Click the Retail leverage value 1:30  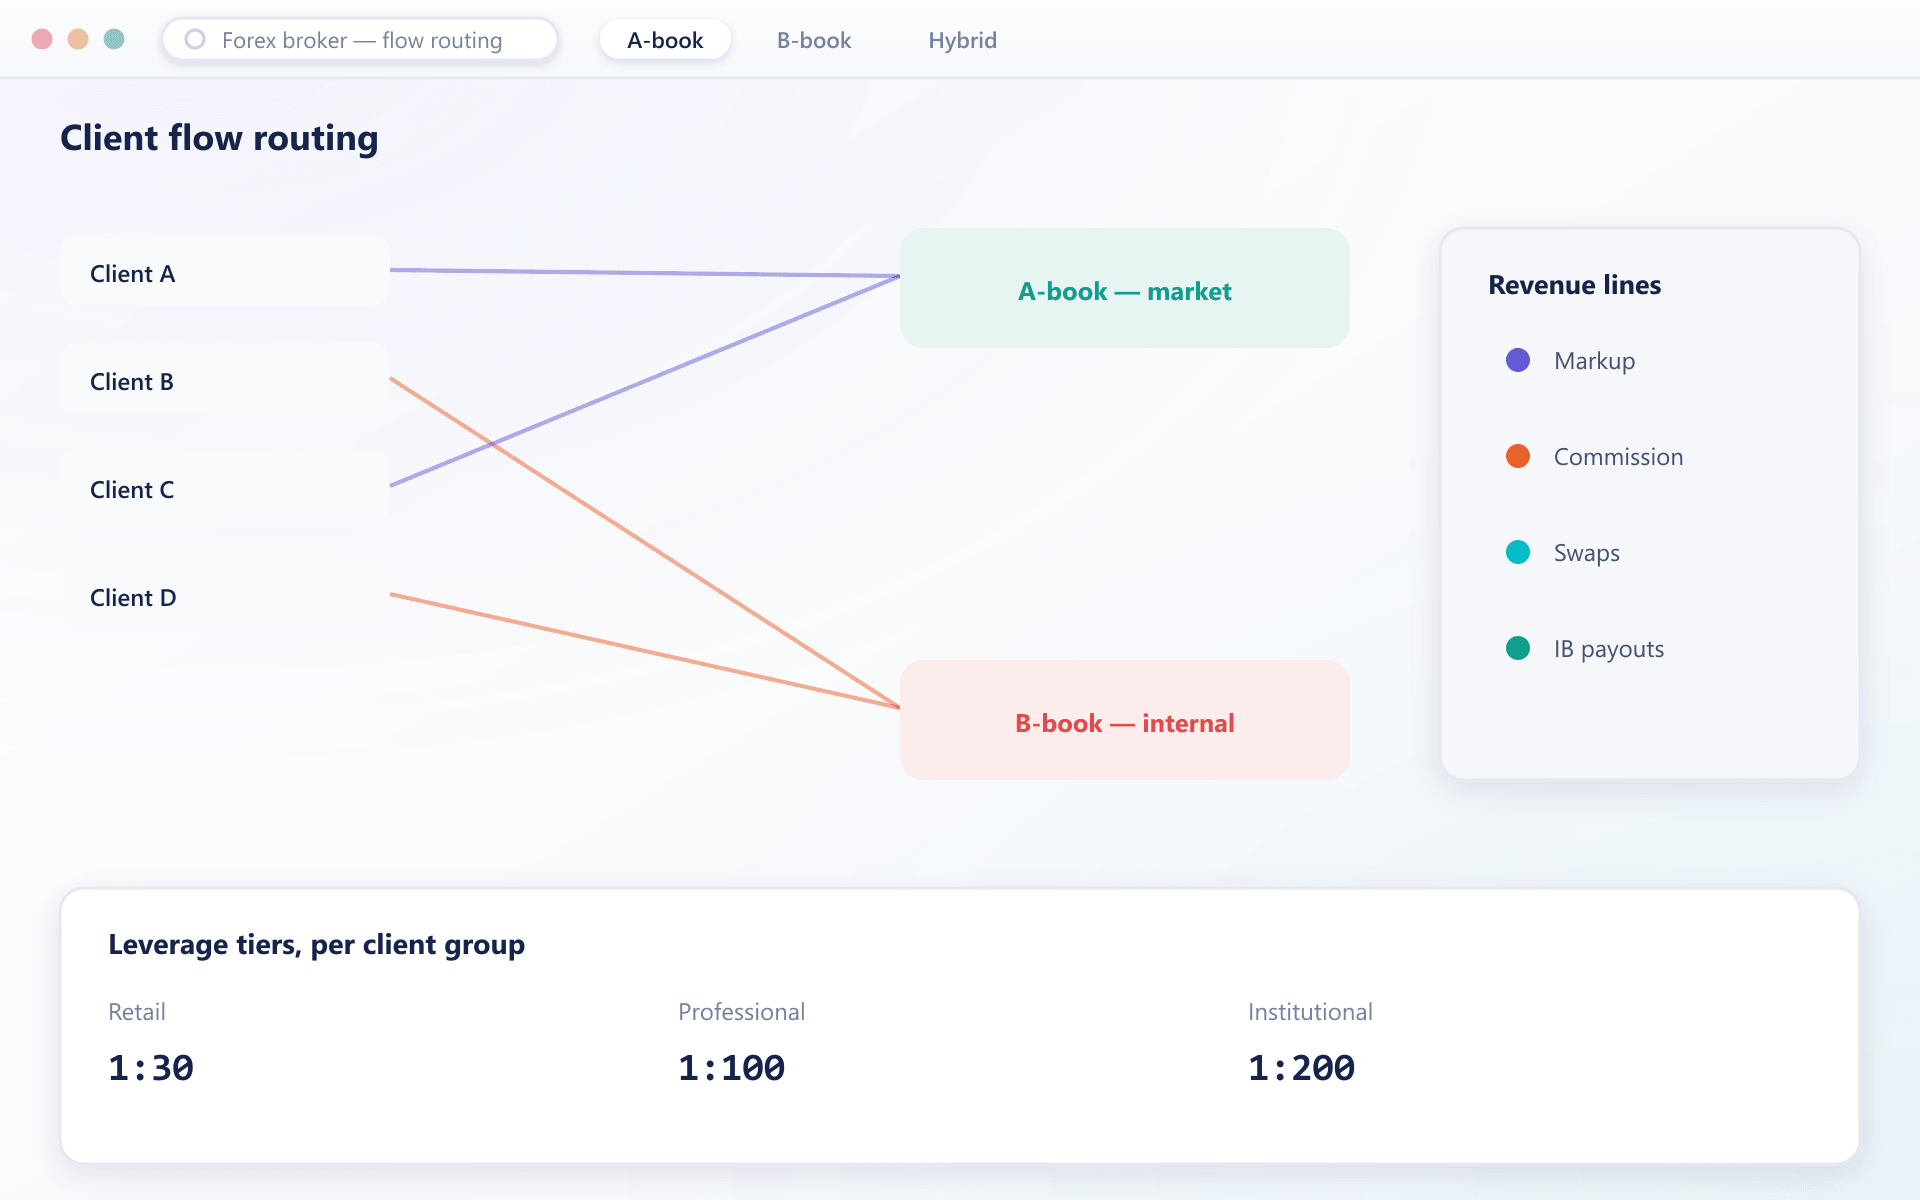coord(151,1068)
